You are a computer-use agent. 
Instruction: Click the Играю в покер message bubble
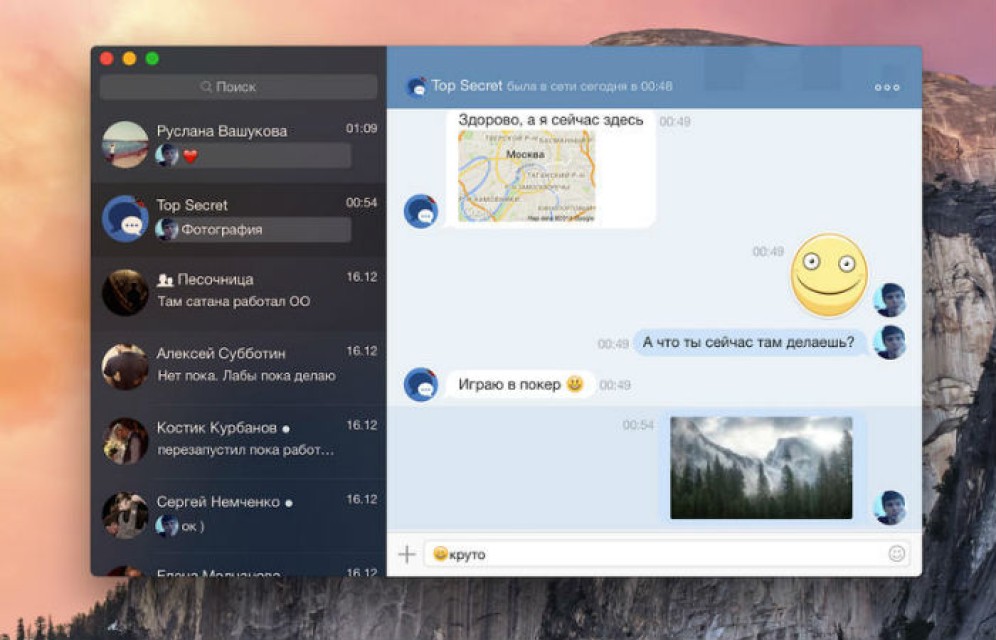[520, 384]
